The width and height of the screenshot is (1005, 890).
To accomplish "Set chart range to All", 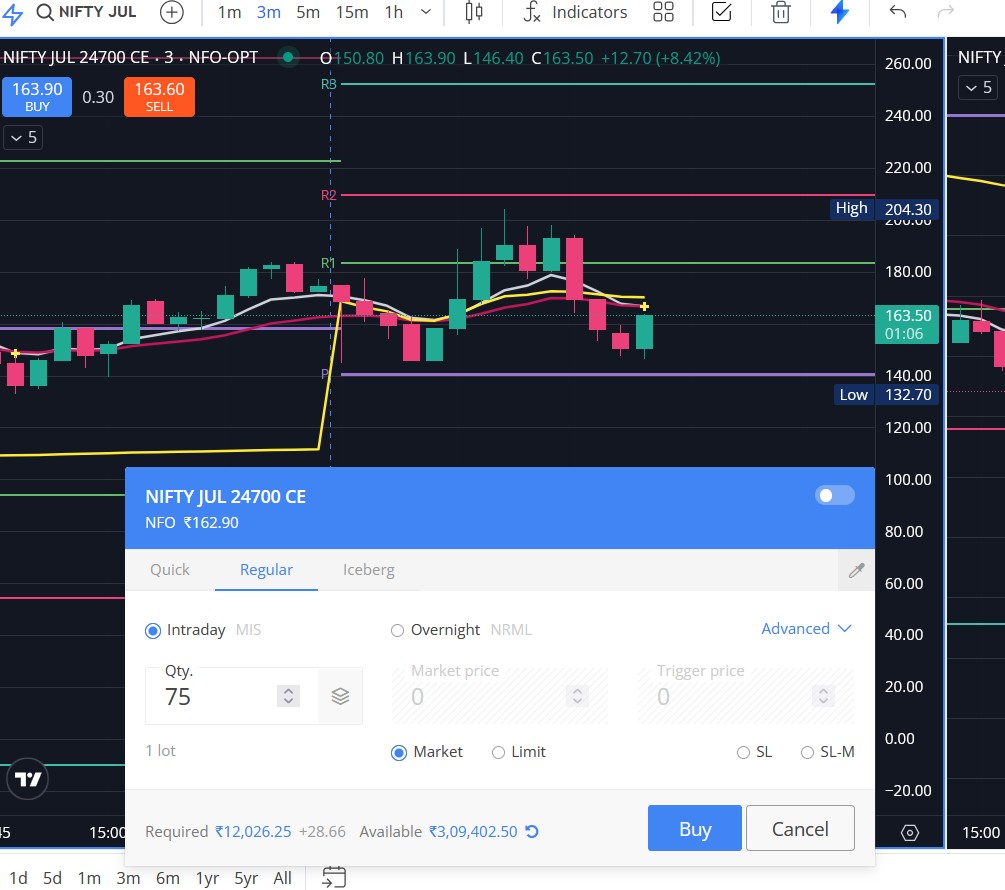I will [x=282, y=878].
